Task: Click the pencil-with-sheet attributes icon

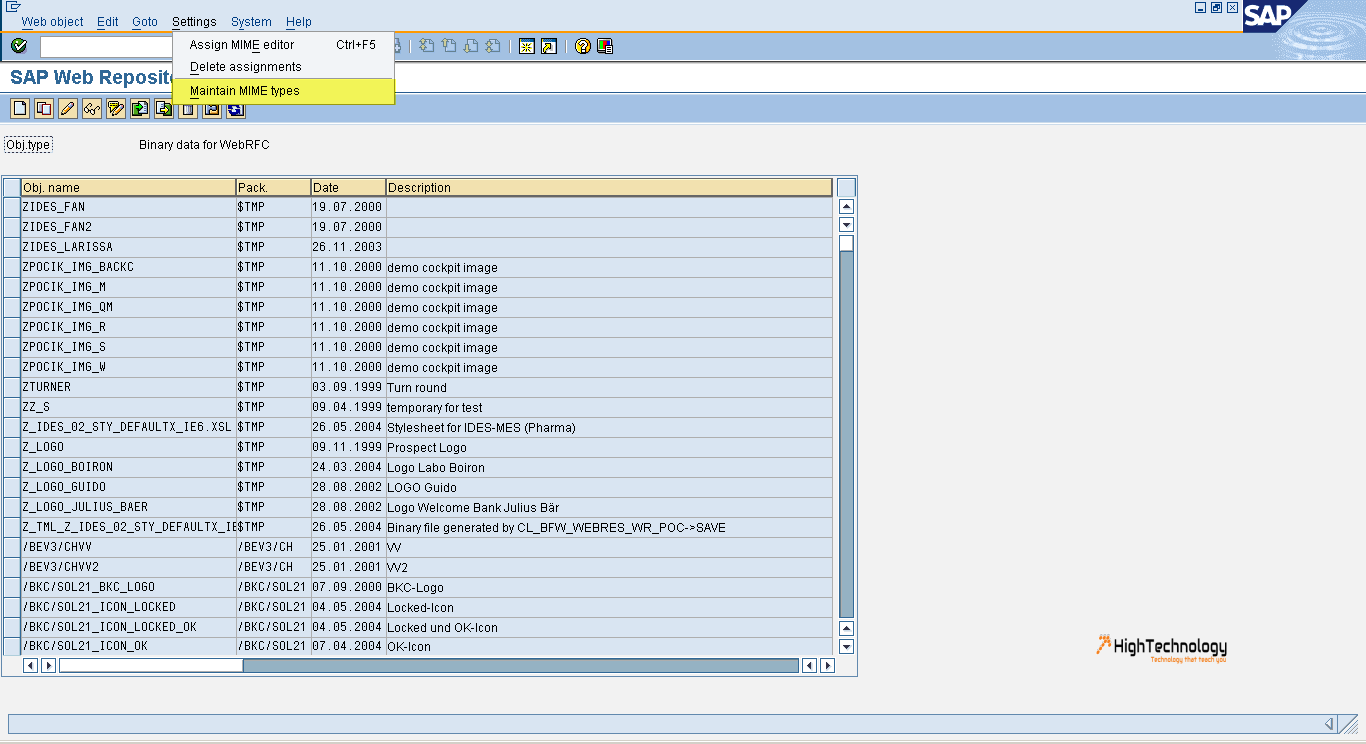Action: [116, 108]
